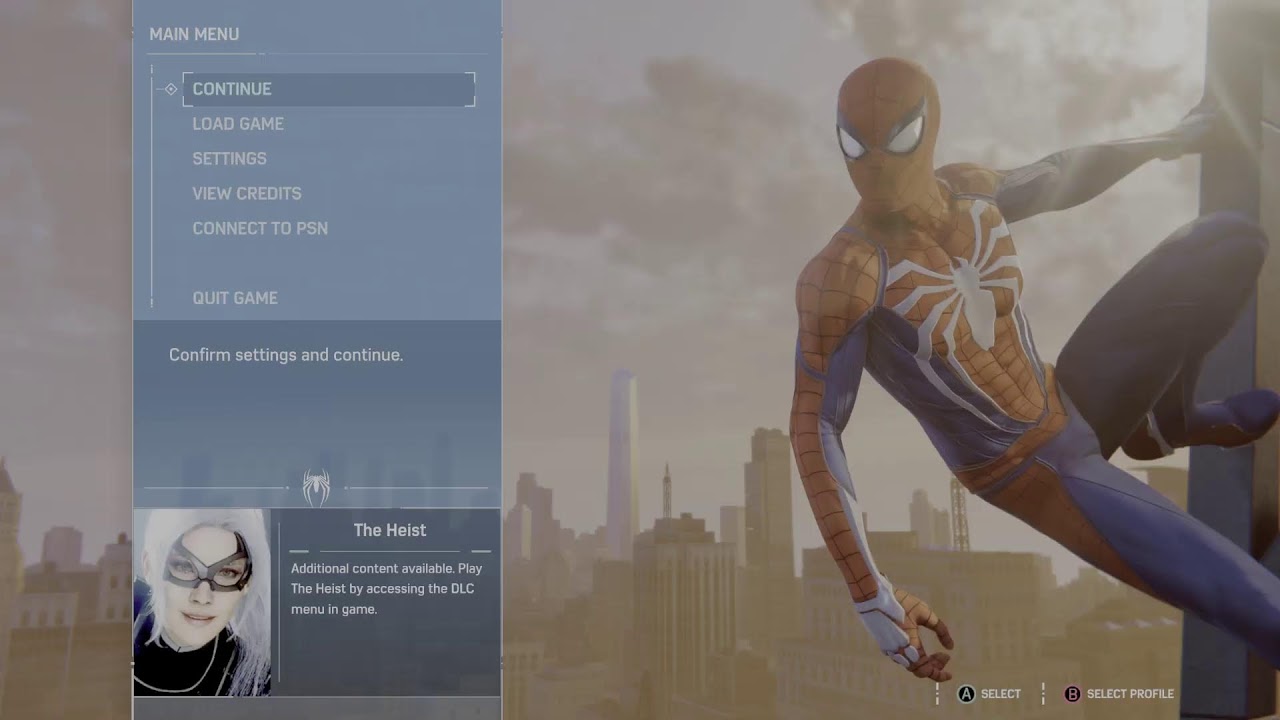1280x720 pixels.
Task: Select Connect to PSN option
Action: point(260,229)
